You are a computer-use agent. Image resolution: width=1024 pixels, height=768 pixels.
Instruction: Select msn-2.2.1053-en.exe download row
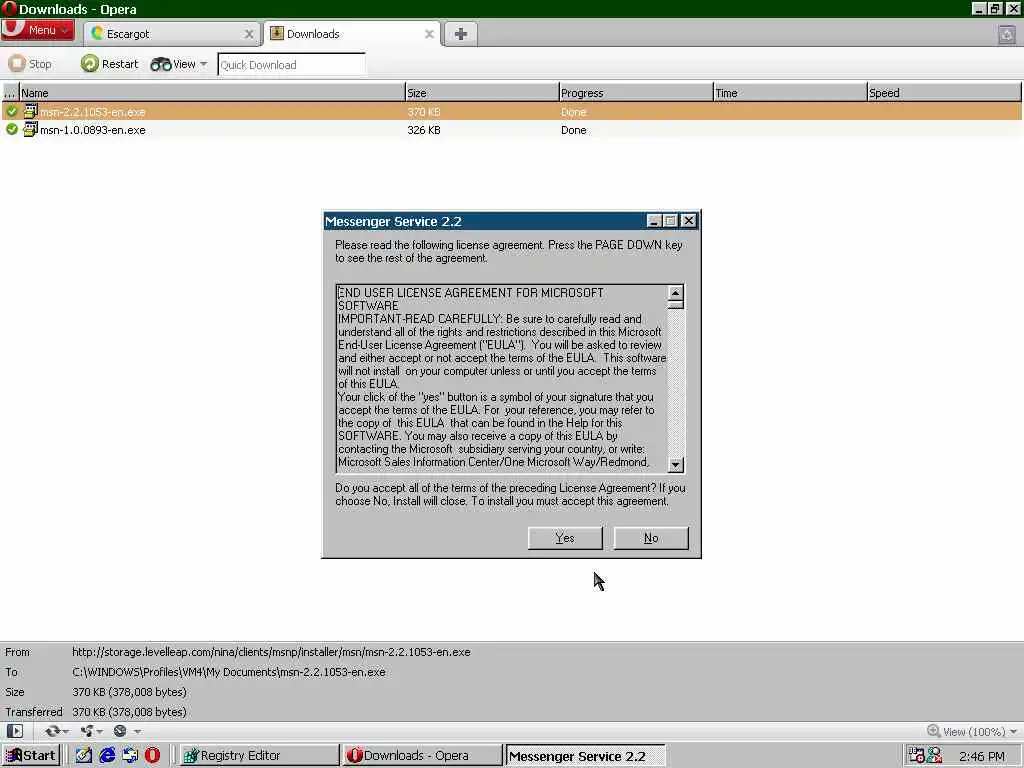511,112
